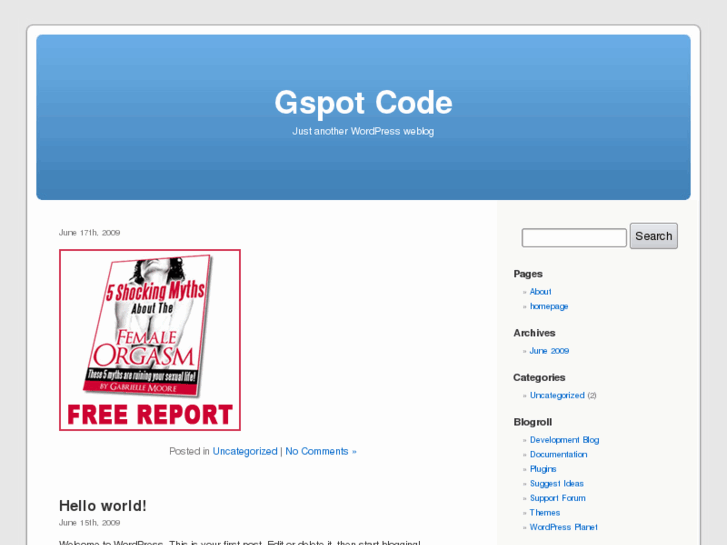Open Uncategorized link after 'Posted in'
Screen dimensions: 727x545
click(245, 451)
